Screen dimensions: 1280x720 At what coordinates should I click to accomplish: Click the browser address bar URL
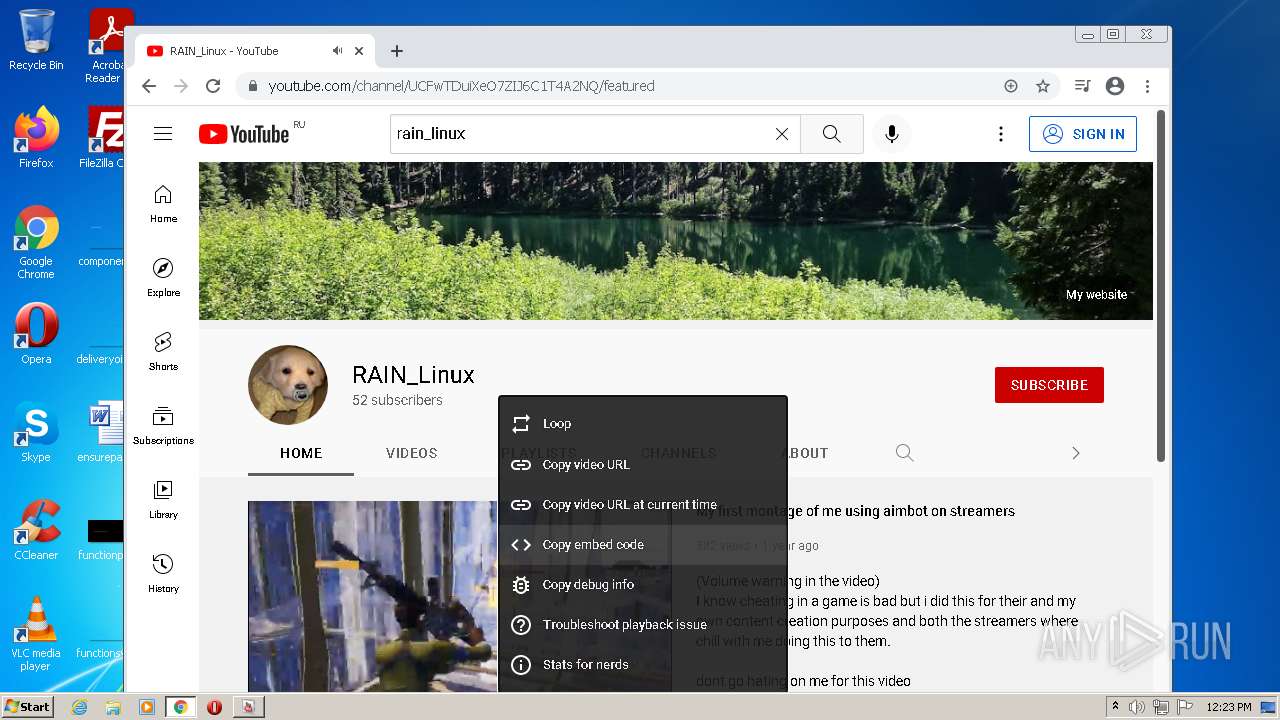coord(461,86)
